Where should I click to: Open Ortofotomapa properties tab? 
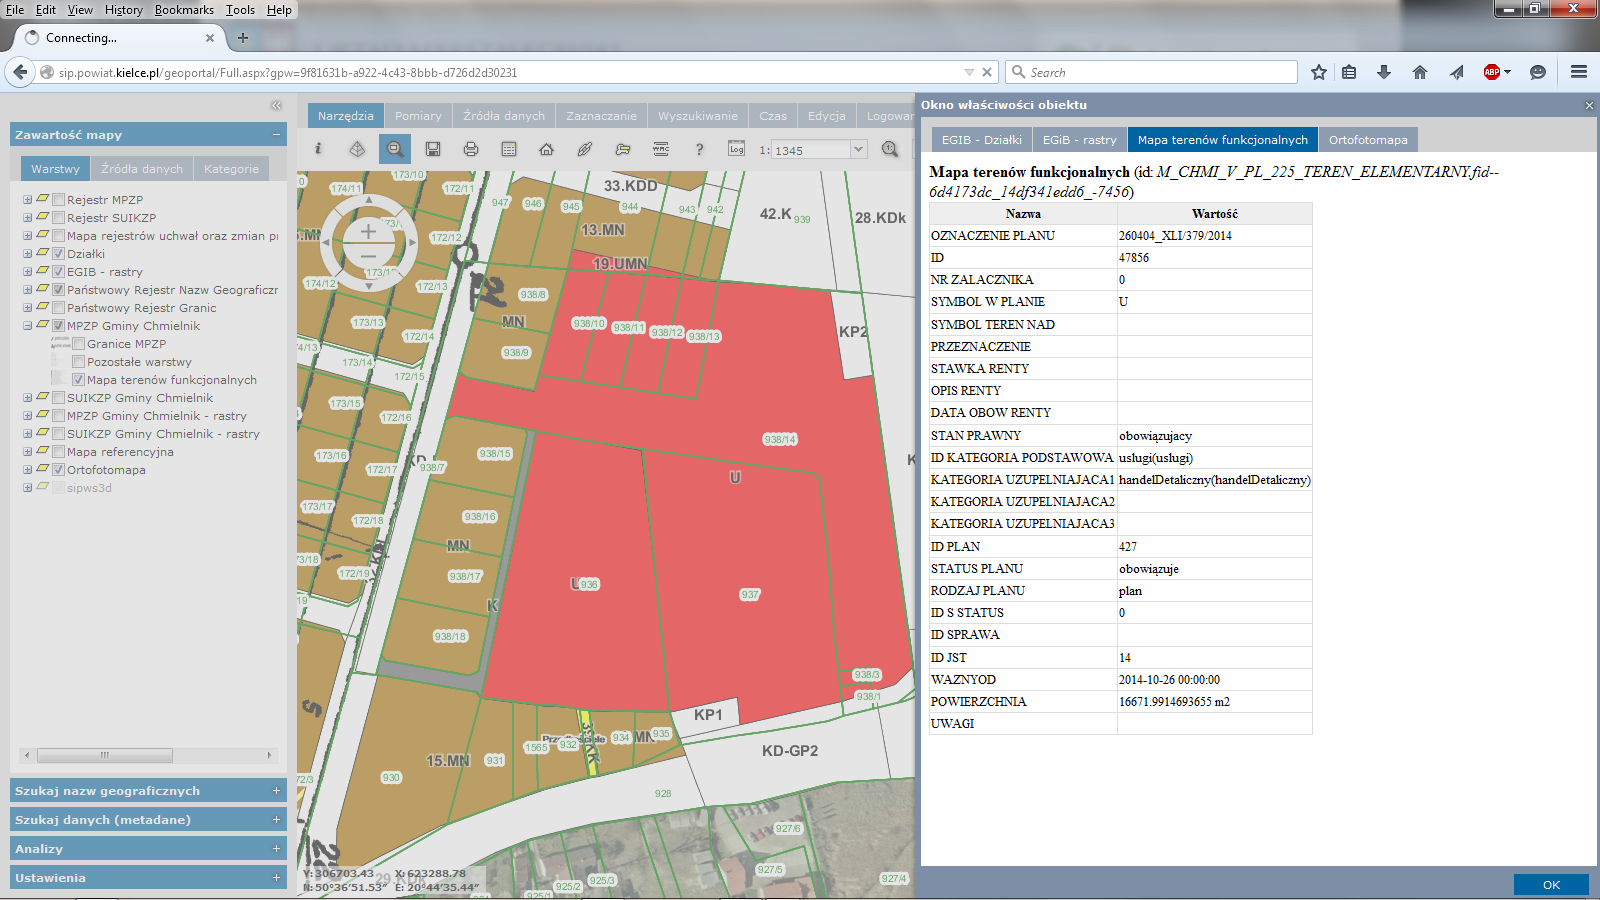pyautogui.click(x=1368, y=140)
